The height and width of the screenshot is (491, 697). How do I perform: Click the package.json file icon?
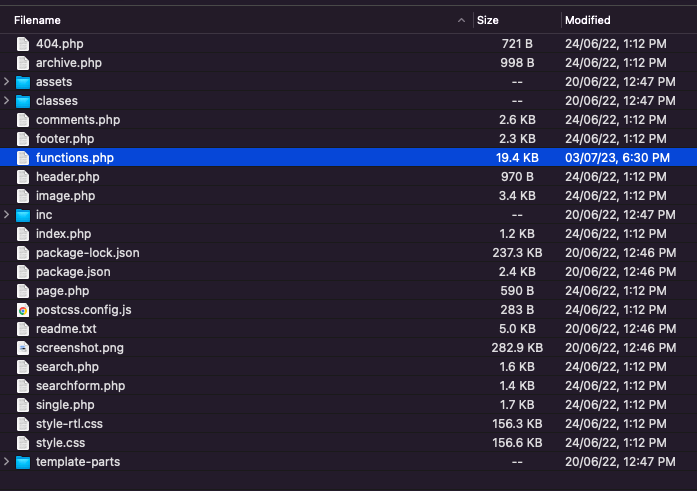coord(23,272)
